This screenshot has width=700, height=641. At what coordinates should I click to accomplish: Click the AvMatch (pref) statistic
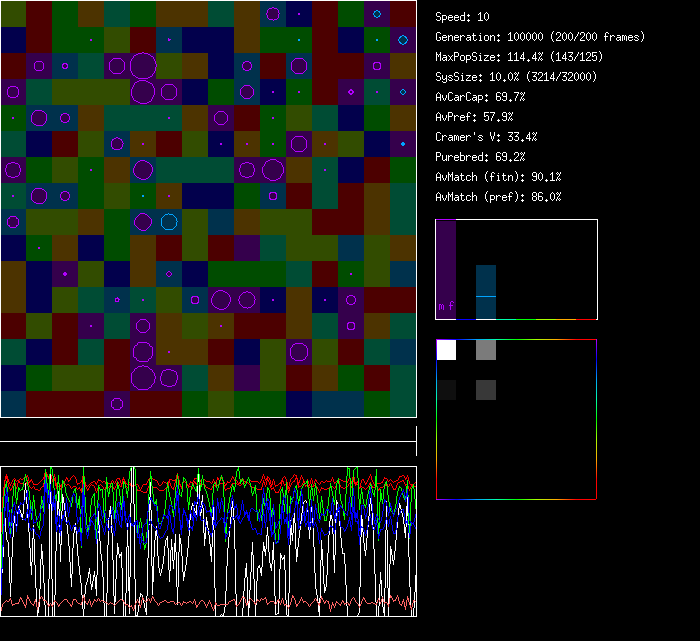tap(498, 197)
